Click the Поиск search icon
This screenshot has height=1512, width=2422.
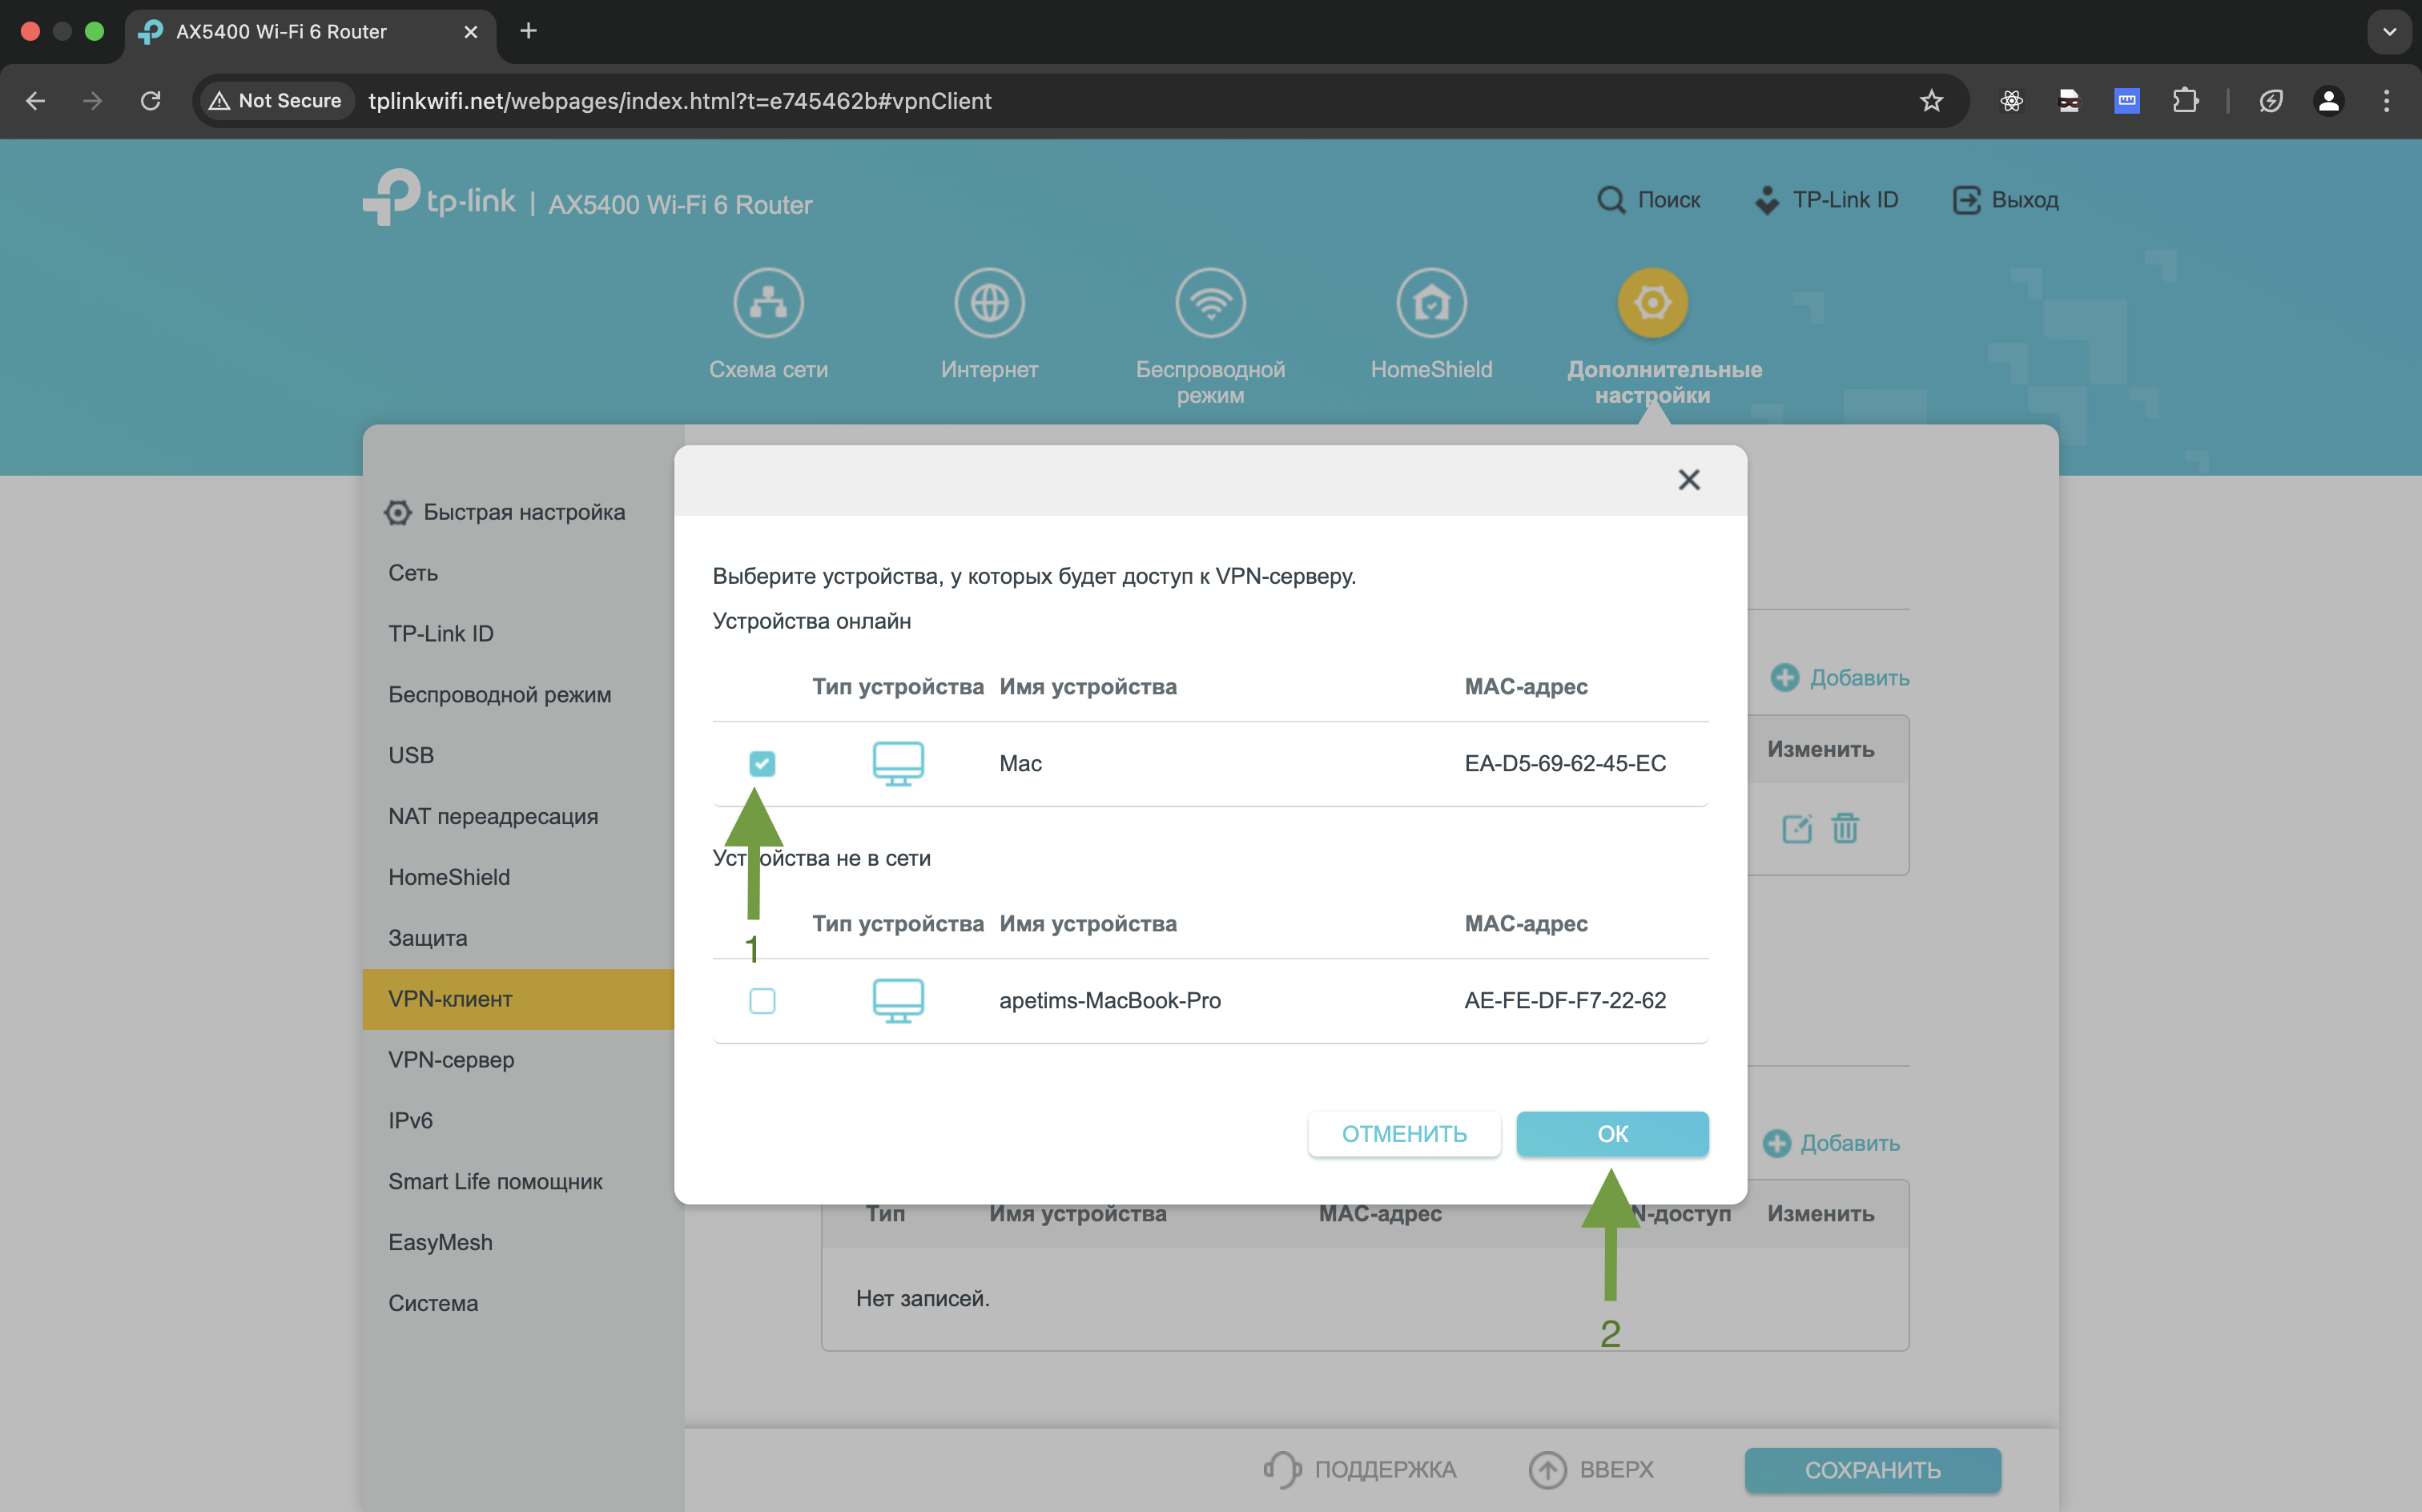(x=1611, y=200)
